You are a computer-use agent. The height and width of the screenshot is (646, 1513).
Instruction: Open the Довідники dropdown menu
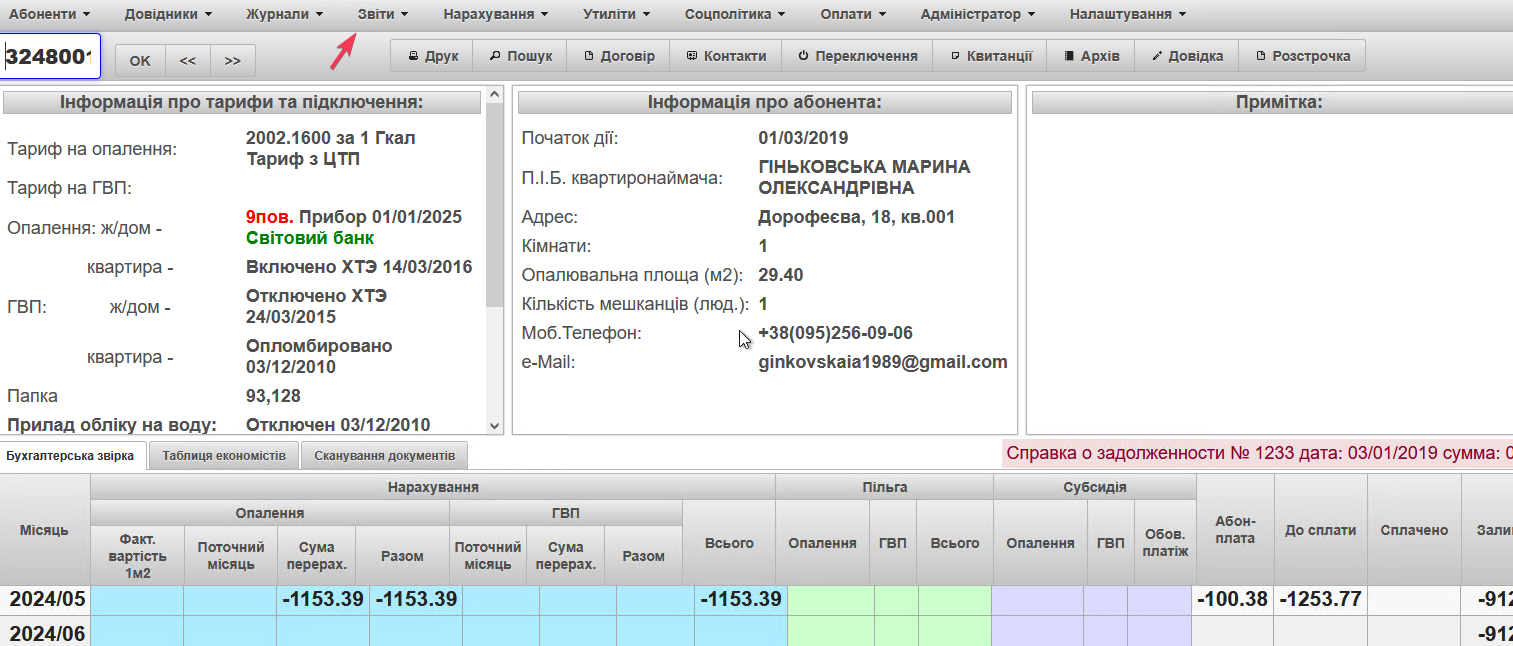tap(168, 15)
